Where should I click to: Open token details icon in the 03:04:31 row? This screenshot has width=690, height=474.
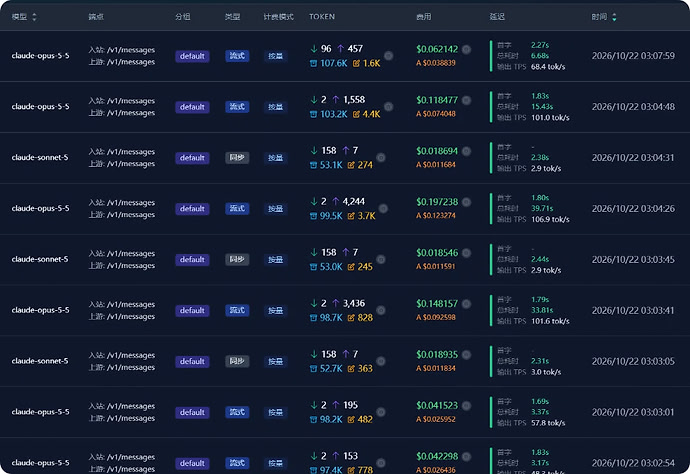pyautogui.click(x=381, y=158)
